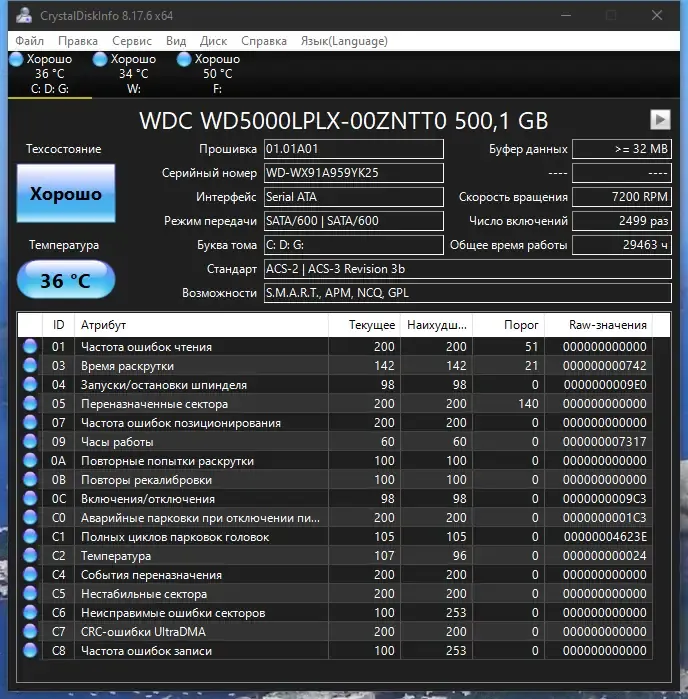Click the Скорость вращения value 7200 RPM

[x=622, y=197]
